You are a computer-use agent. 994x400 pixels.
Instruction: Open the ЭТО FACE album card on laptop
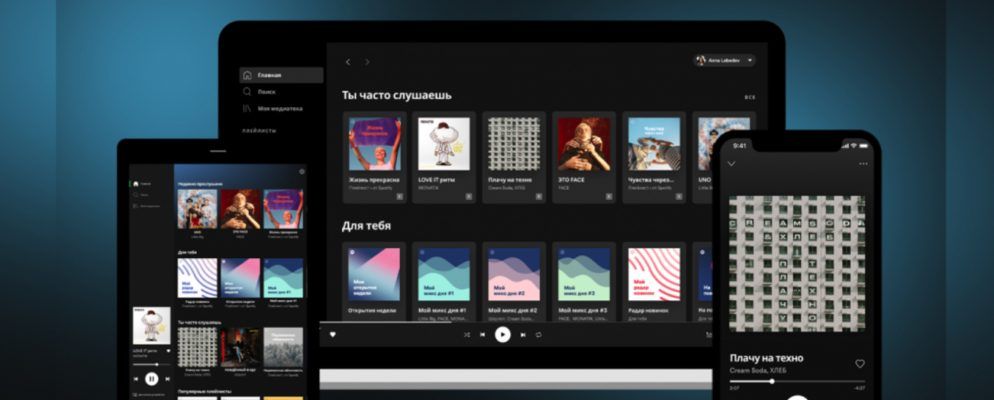pyautogui.click(x=583, y=157)
